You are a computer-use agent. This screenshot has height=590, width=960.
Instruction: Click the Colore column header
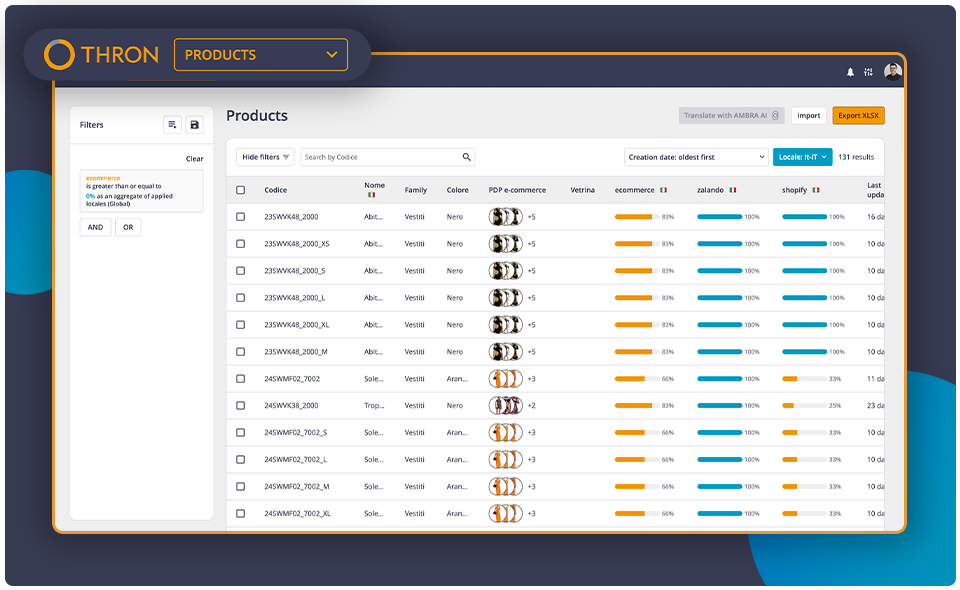(x=457, y=190)
